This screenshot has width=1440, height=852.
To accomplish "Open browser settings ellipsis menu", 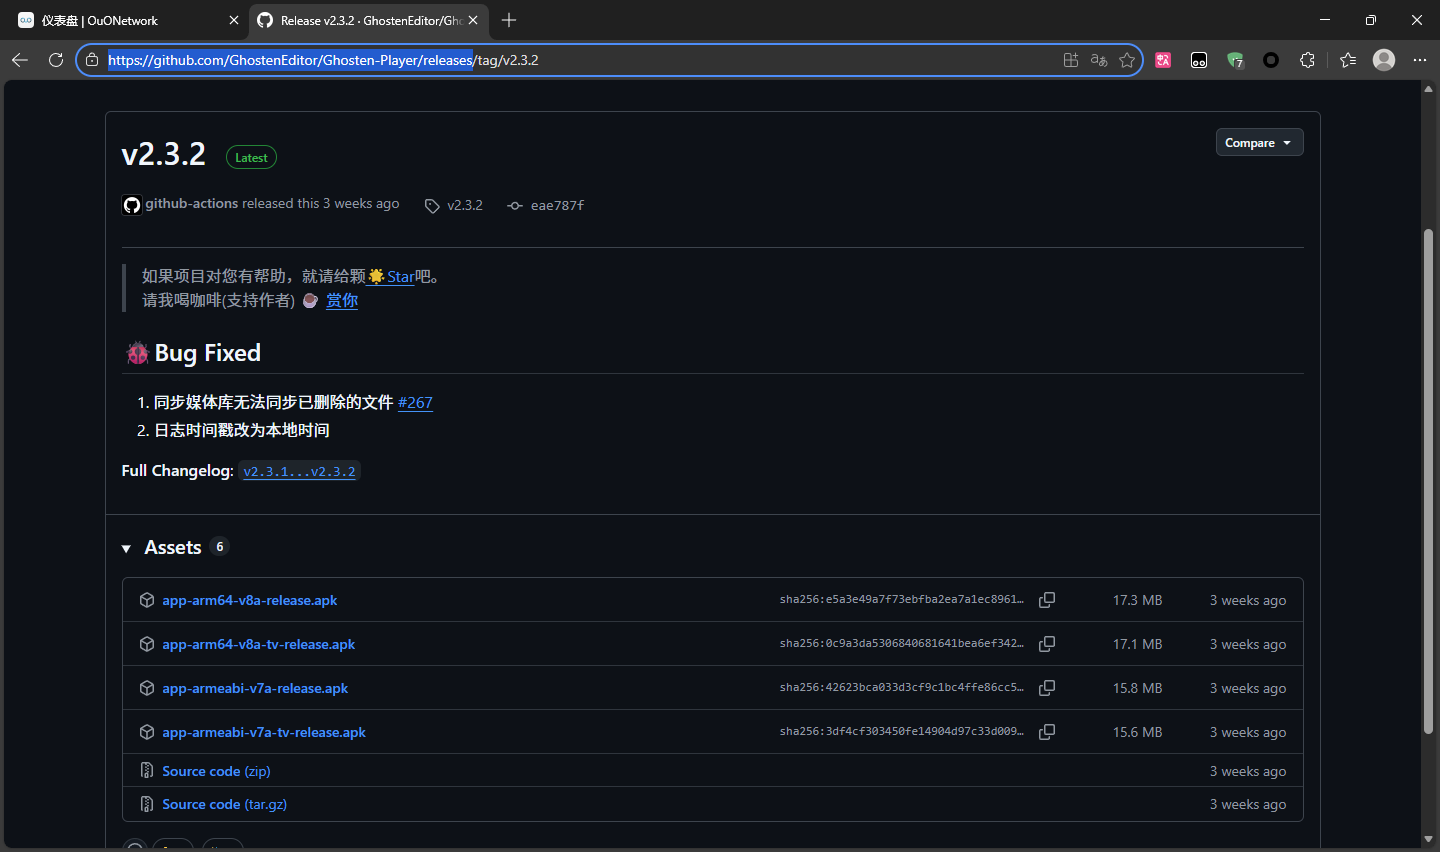I will coord(1419,60).
